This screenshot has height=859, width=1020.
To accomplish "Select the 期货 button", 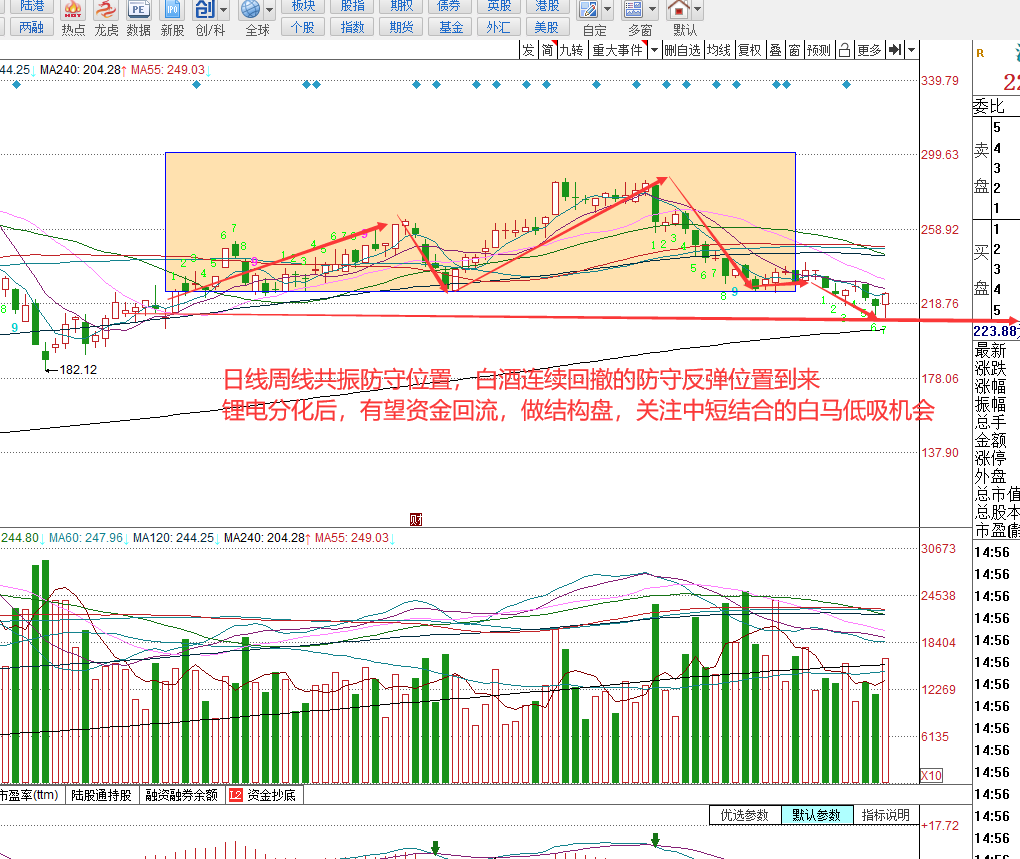I will [x=401, y=27].
